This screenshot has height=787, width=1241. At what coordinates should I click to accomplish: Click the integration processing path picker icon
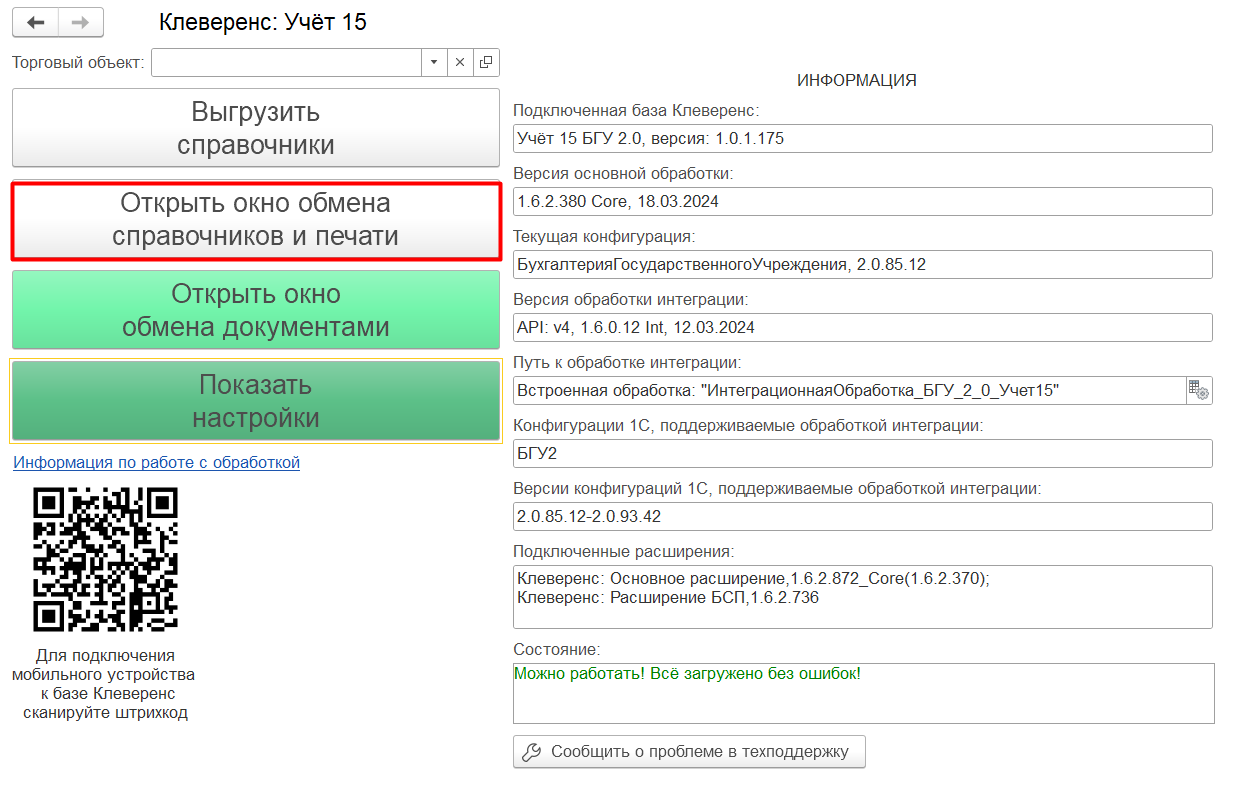coord(1199,390)
